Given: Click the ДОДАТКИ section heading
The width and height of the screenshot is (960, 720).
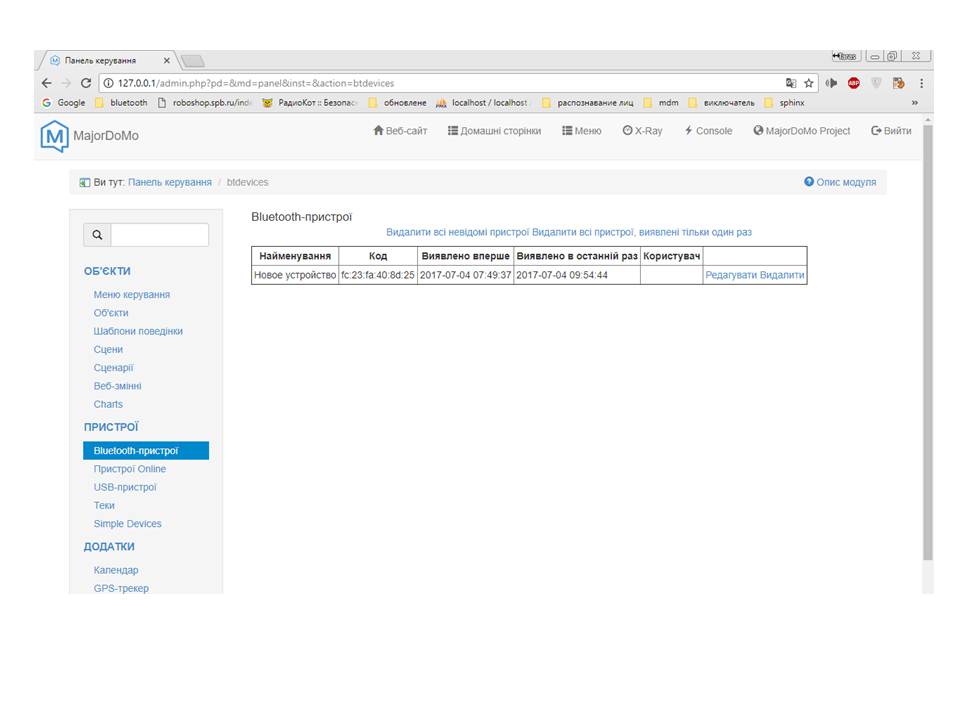Looking at the screenshot, I should pyautogui.click(x=109, y=547).
